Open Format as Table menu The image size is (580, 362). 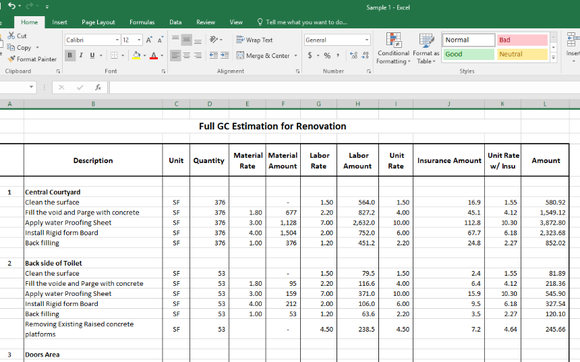click(x=426, y=48)
